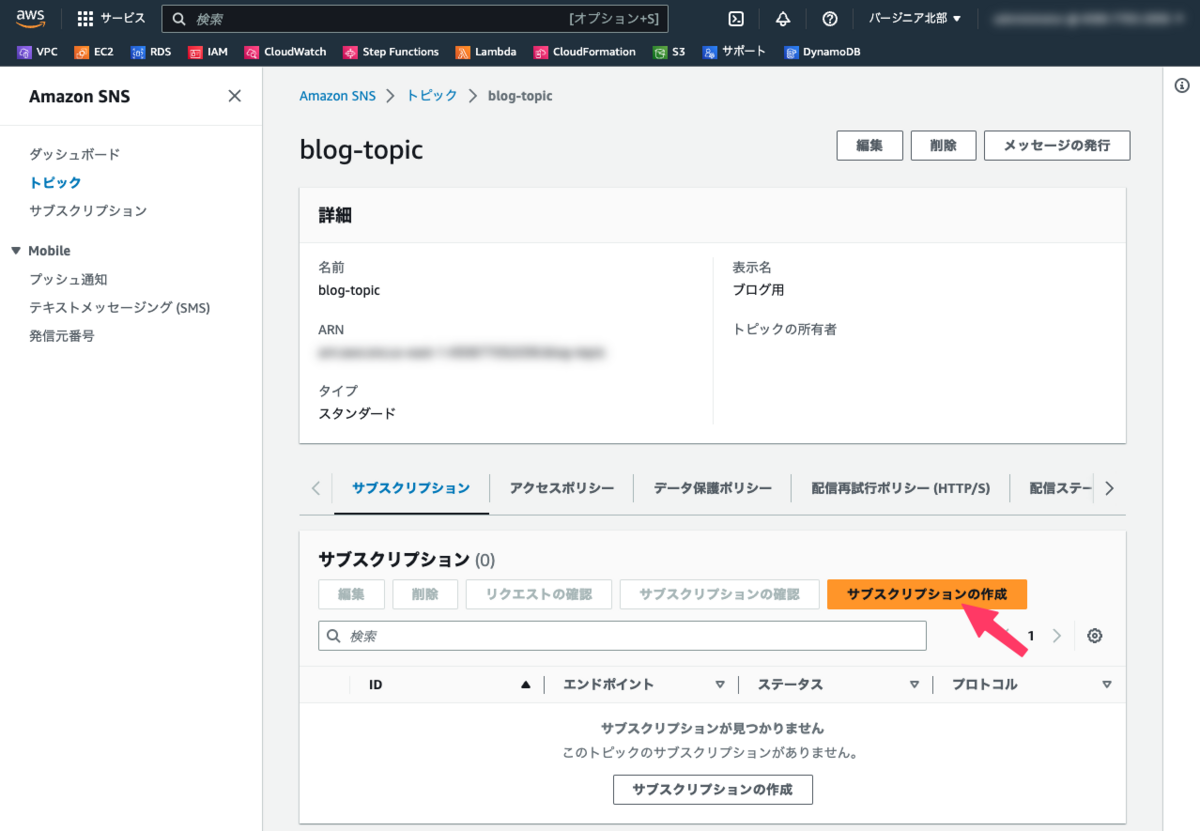Go to Amazon SNS breadcrumb link

pos(338,96)
